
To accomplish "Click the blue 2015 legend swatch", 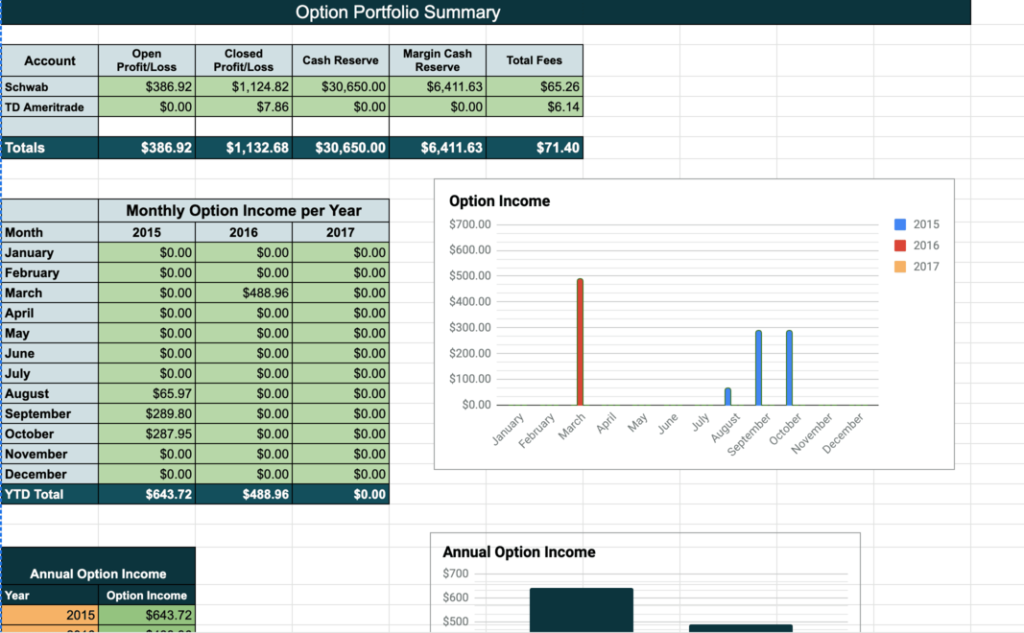I will 900,225.
